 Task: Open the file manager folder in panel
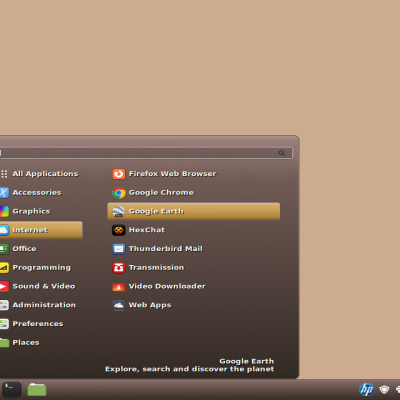(x=37, y=389)
